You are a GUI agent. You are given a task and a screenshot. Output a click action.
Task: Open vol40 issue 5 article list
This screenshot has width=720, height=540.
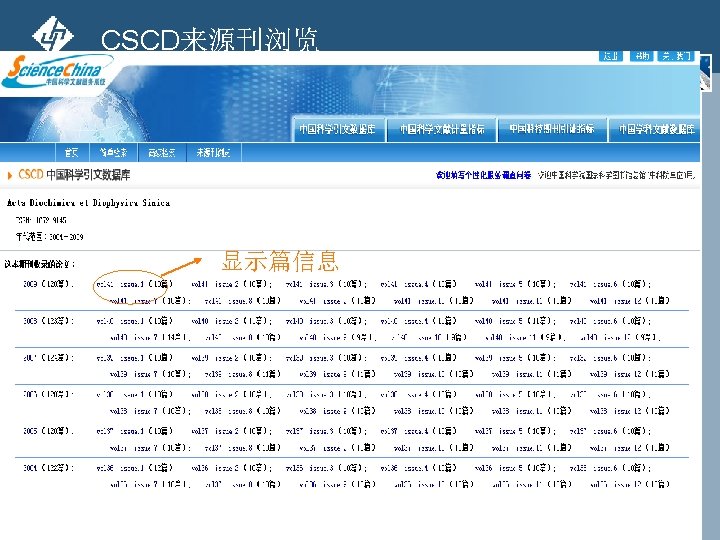(515, 321)
